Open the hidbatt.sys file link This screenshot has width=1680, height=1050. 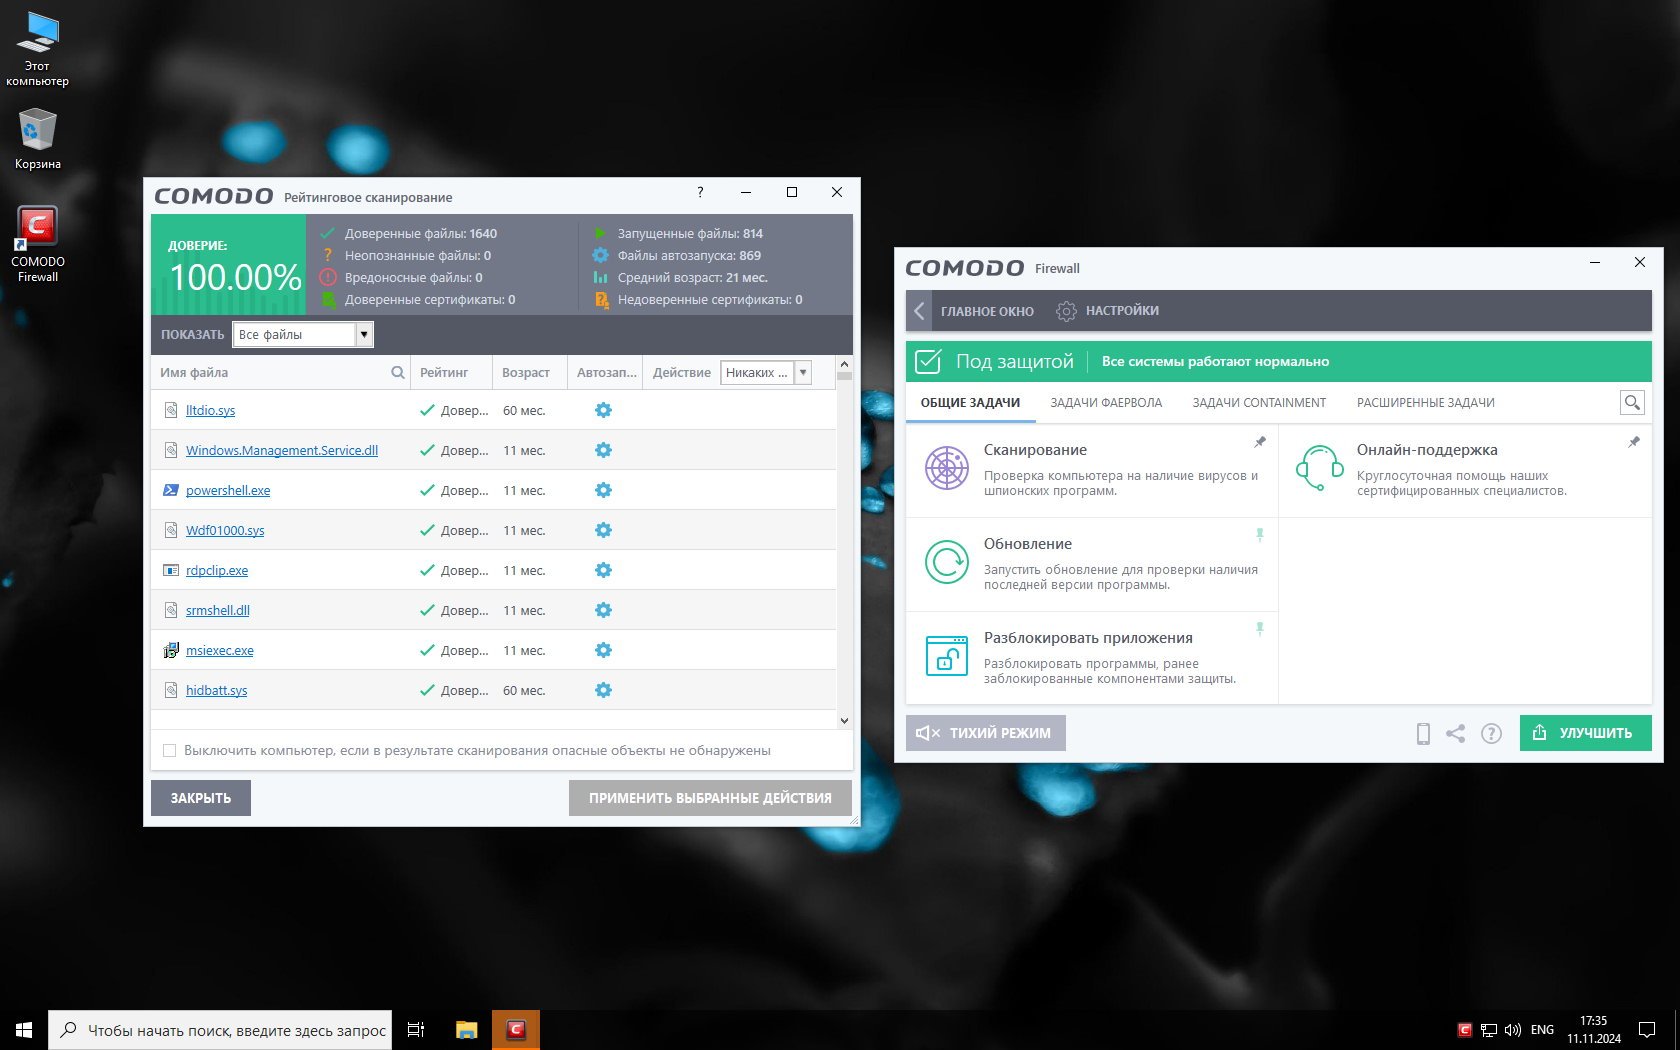pyautogui.click(x=216, y=690)
